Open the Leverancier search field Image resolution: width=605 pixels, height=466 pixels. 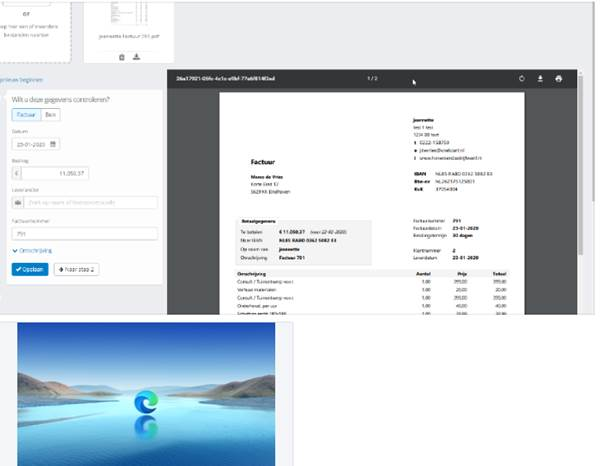[90, 203]
